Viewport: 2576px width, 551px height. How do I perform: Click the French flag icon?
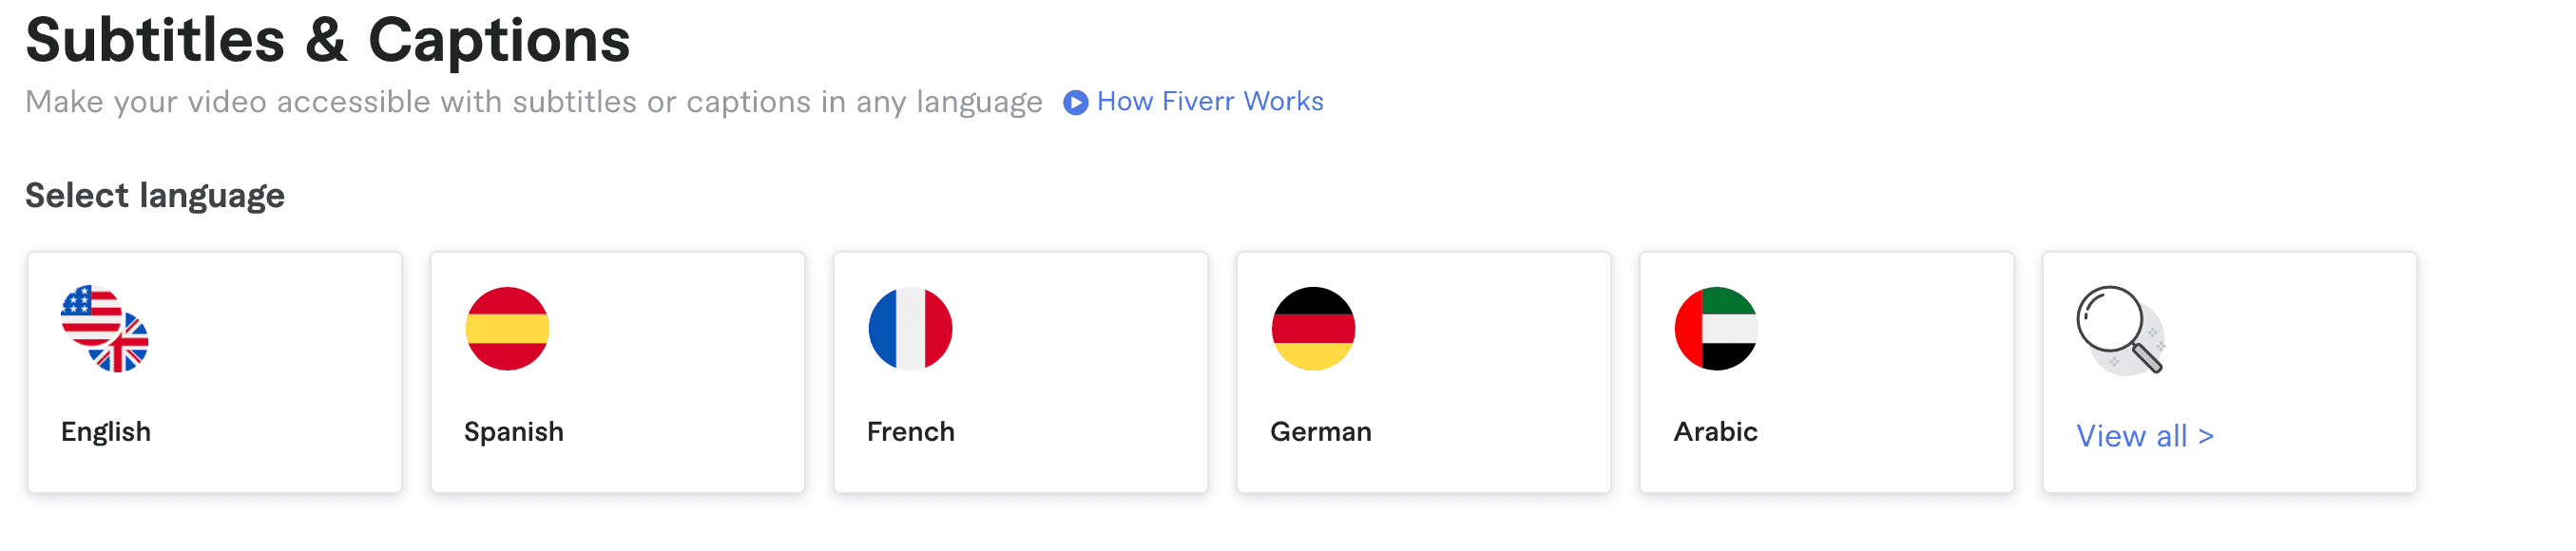(x=910, y=329)
